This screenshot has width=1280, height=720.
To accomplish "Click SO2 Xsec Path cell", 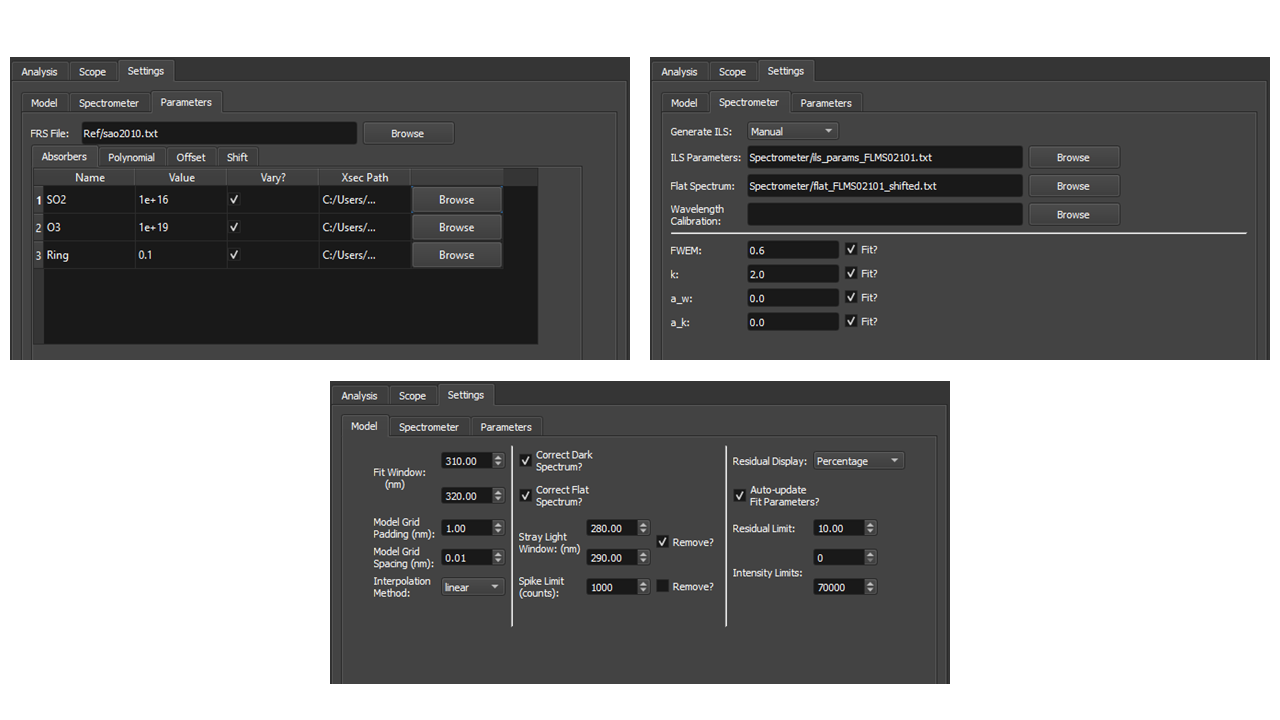I will click(x=364, y=200).
